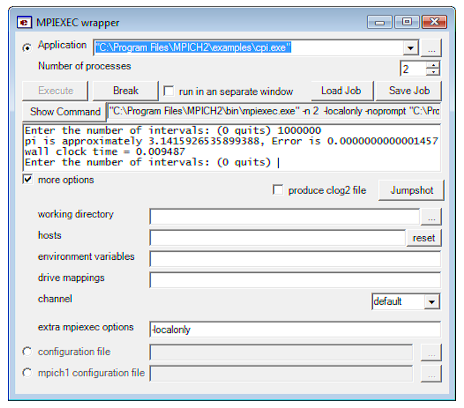Browse for working directory with ellipsis button

tap(431, 217)
